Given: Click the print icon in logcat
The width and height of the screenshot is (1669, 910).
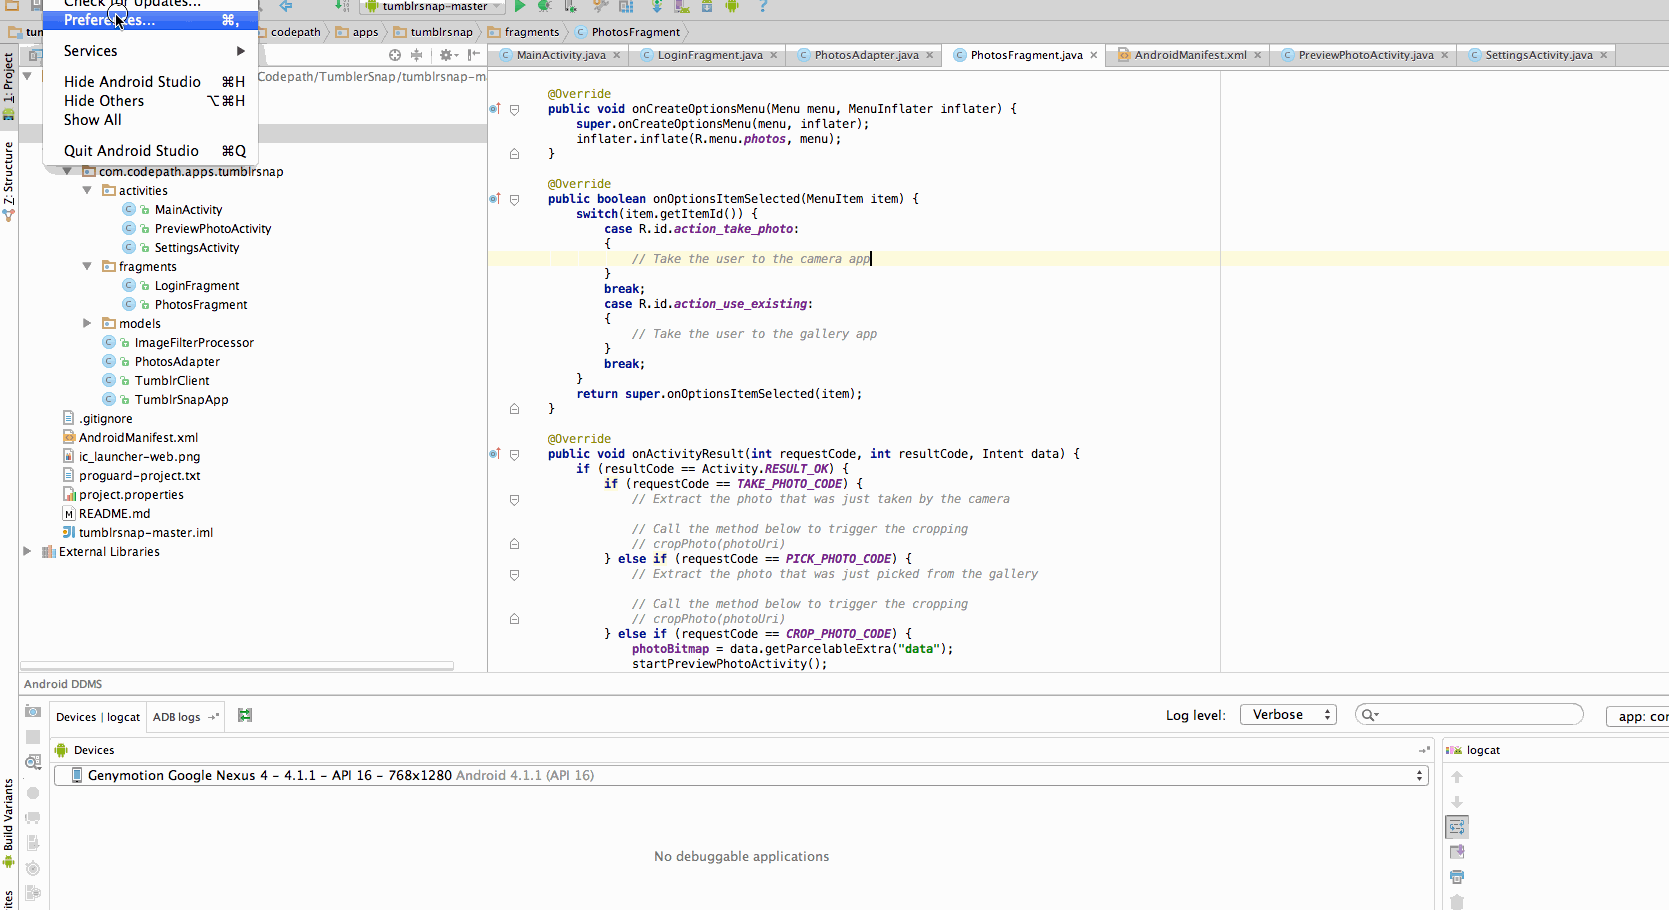Looking at the screenshot, I should coord(1457,877).
